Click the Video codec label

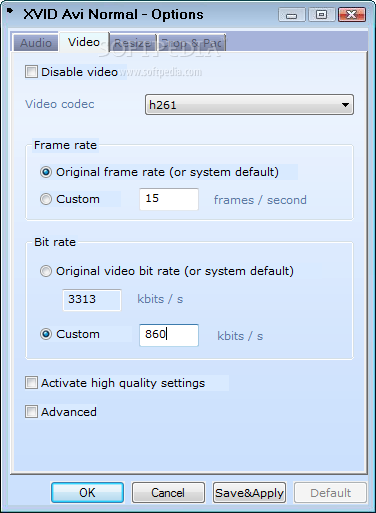pyautogui.click(x=60, y=104)
